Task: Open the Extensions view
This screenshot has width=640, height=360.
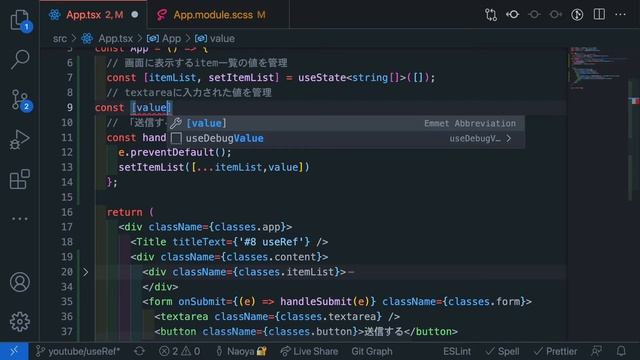Action: tap(20, 179)
